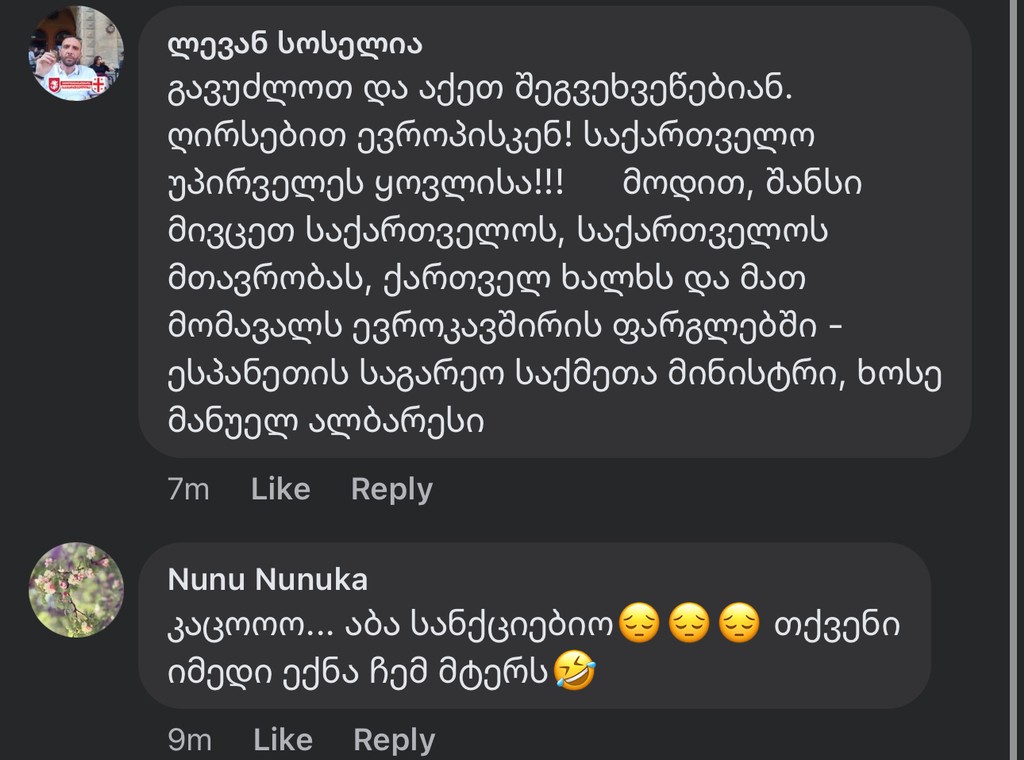The image size is (1024, 760).
Task: Open Nunu Nunuka's flower profile picture
Action: (x=76, y=590)
